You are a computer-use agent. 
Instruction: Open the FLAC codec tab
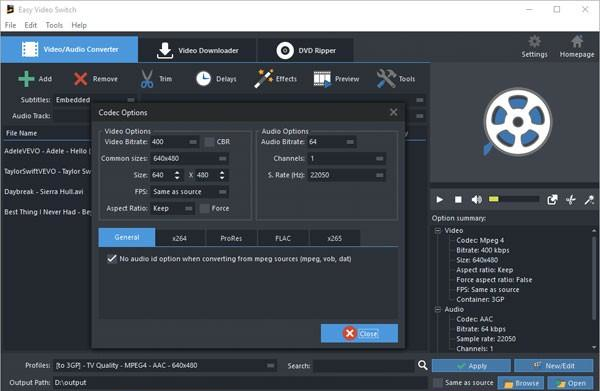(x=283, y=238)
